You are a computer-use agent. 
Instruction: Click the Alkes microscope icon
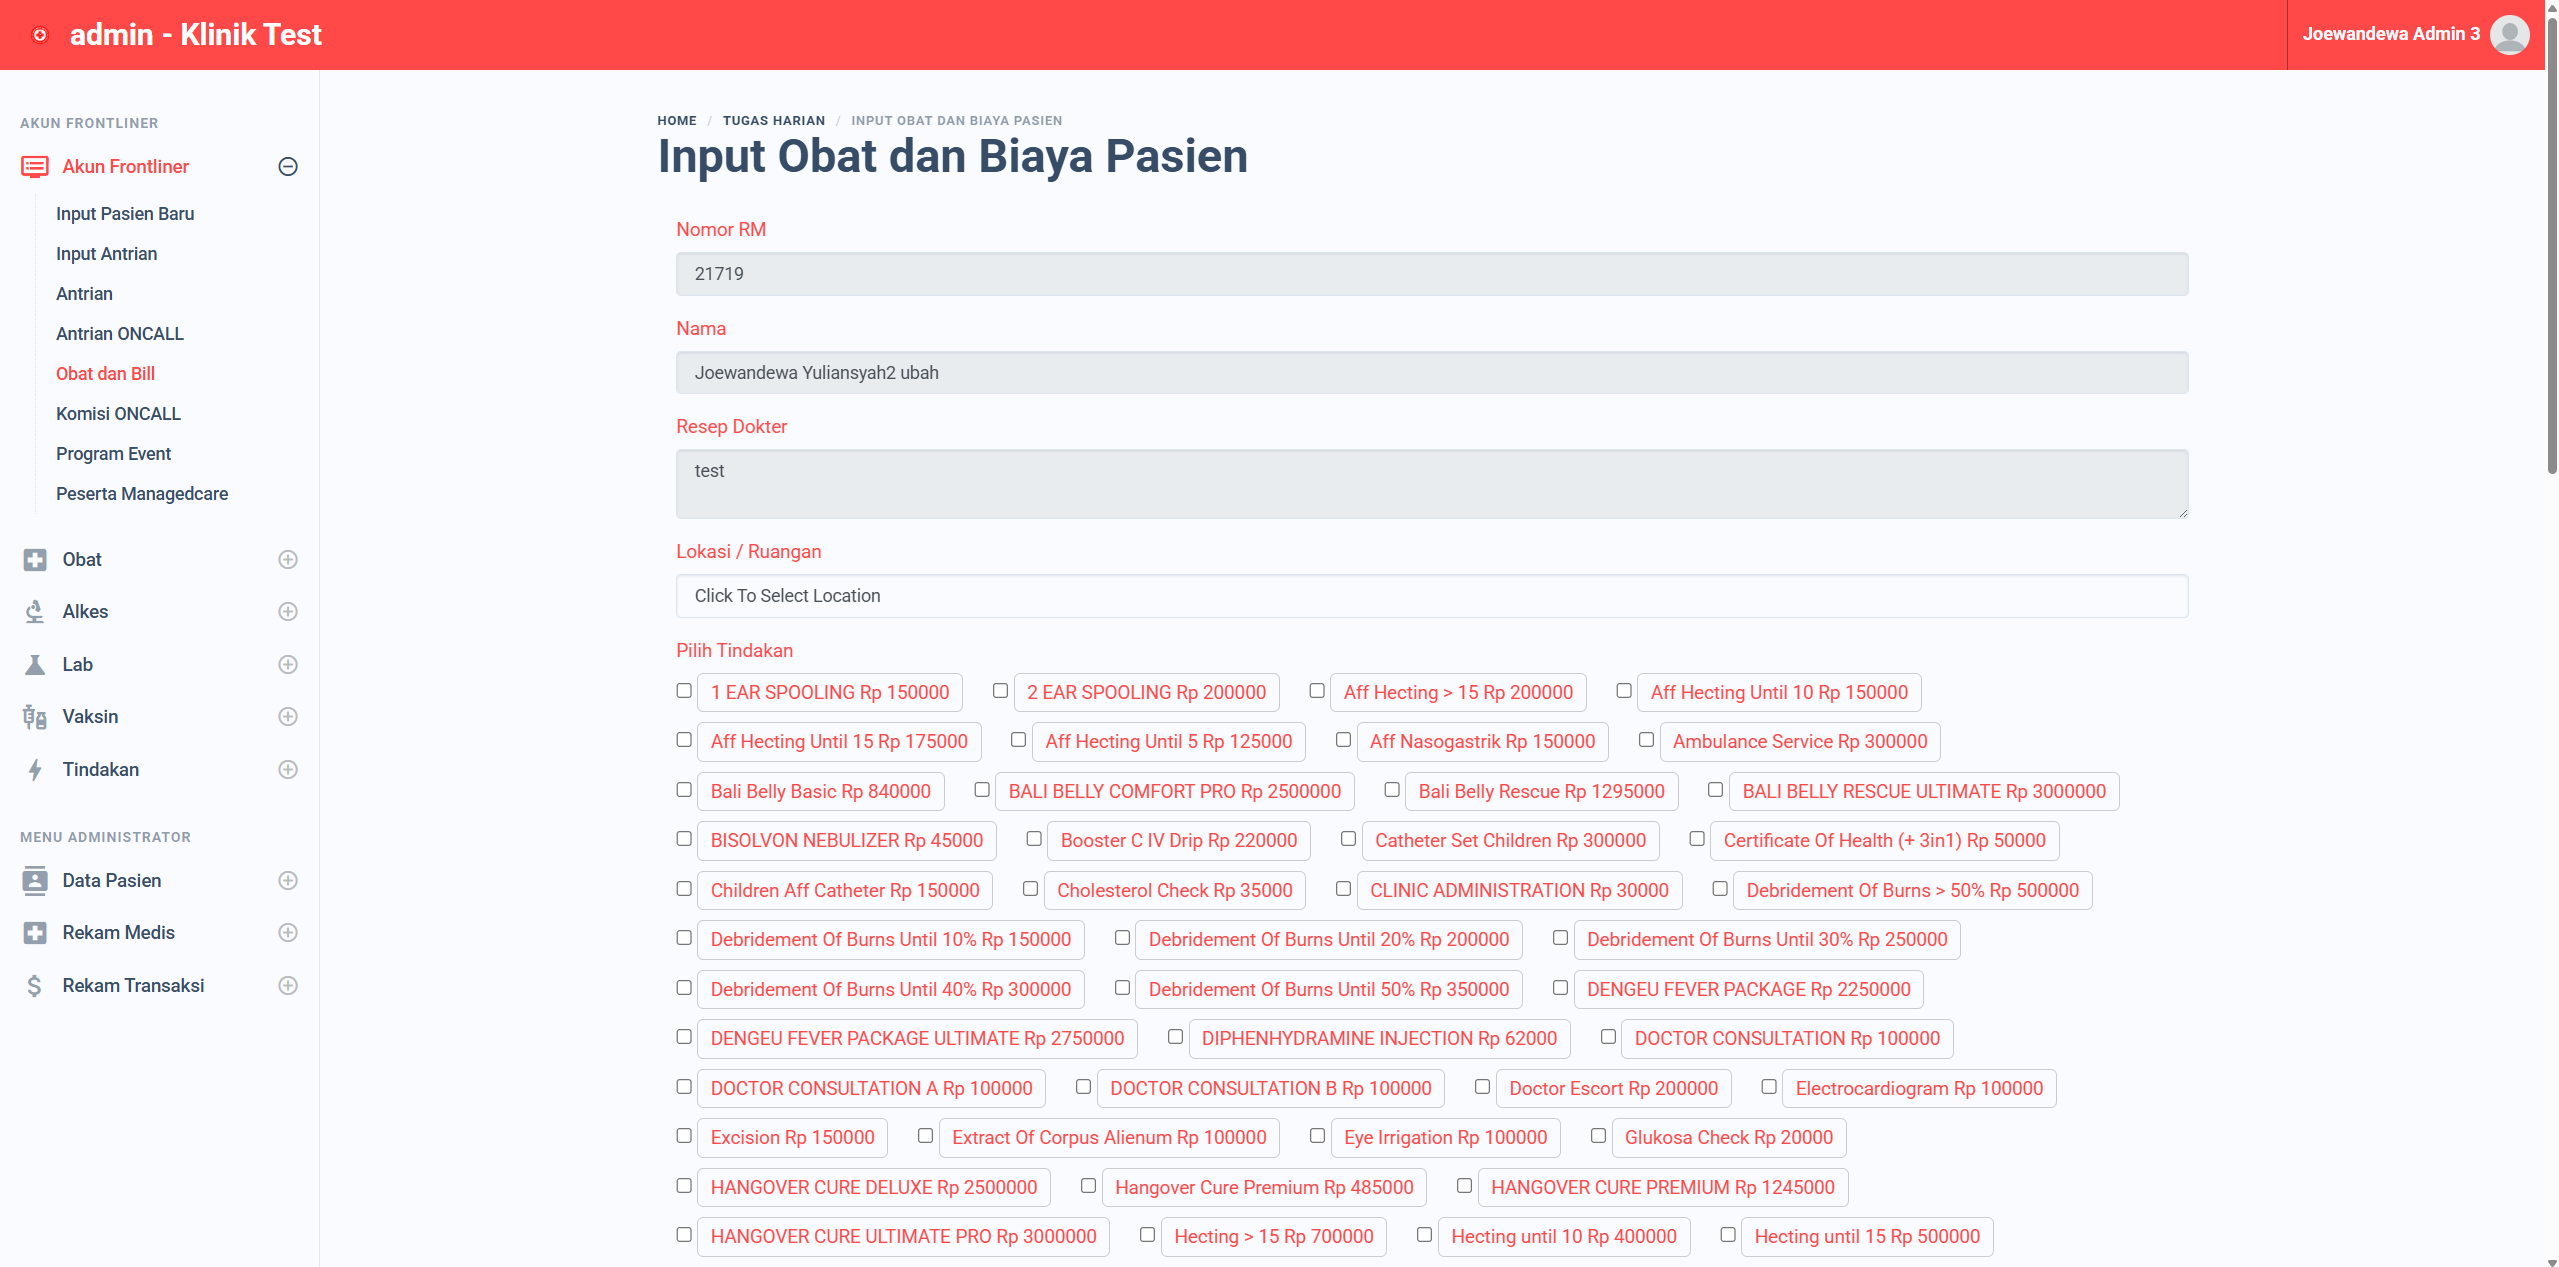click(35, 612)
